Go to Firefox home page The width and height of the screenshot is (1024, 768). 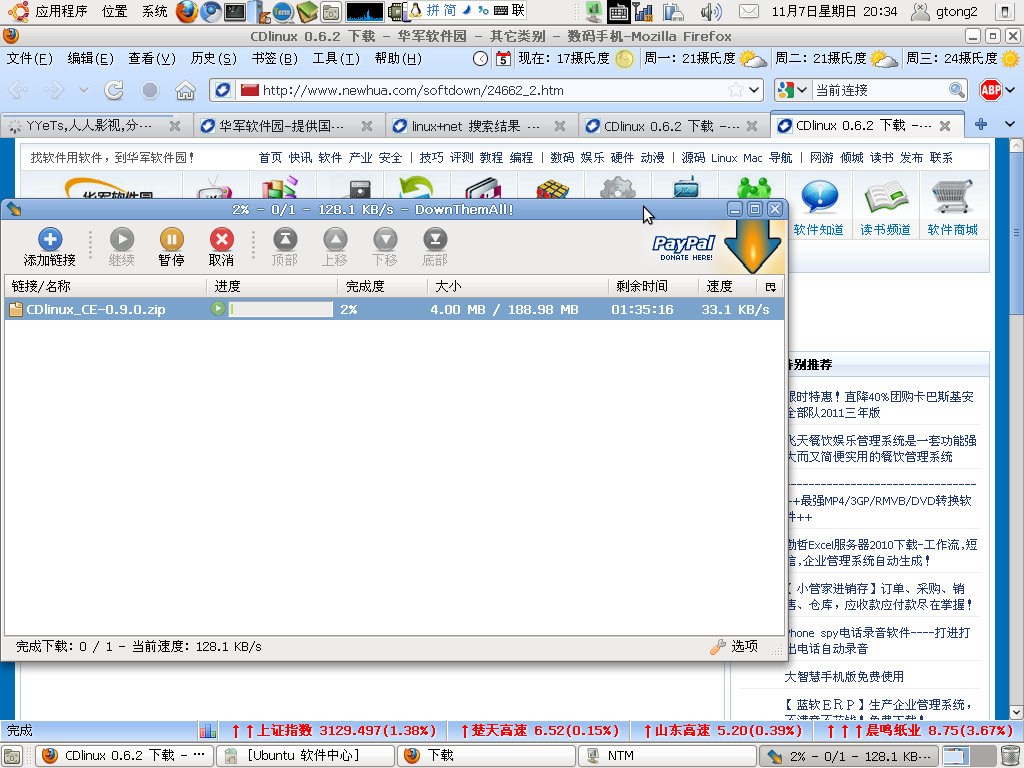click(185, 90)
